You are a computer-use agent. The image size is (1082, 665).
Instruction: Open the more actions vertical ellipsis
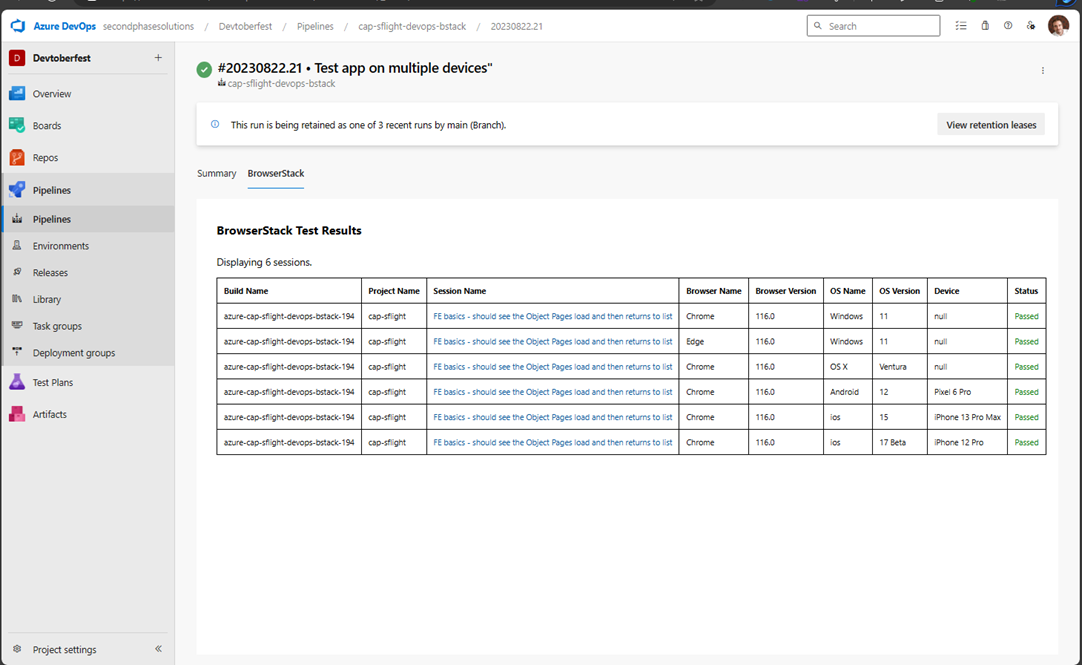(1043, 70)
